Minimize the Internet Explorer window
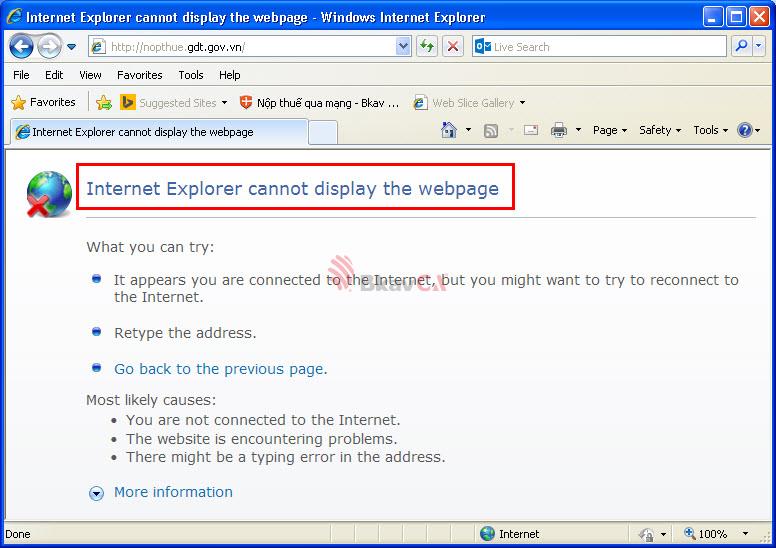Screen dimensions: 776x548 pos(712,17)
